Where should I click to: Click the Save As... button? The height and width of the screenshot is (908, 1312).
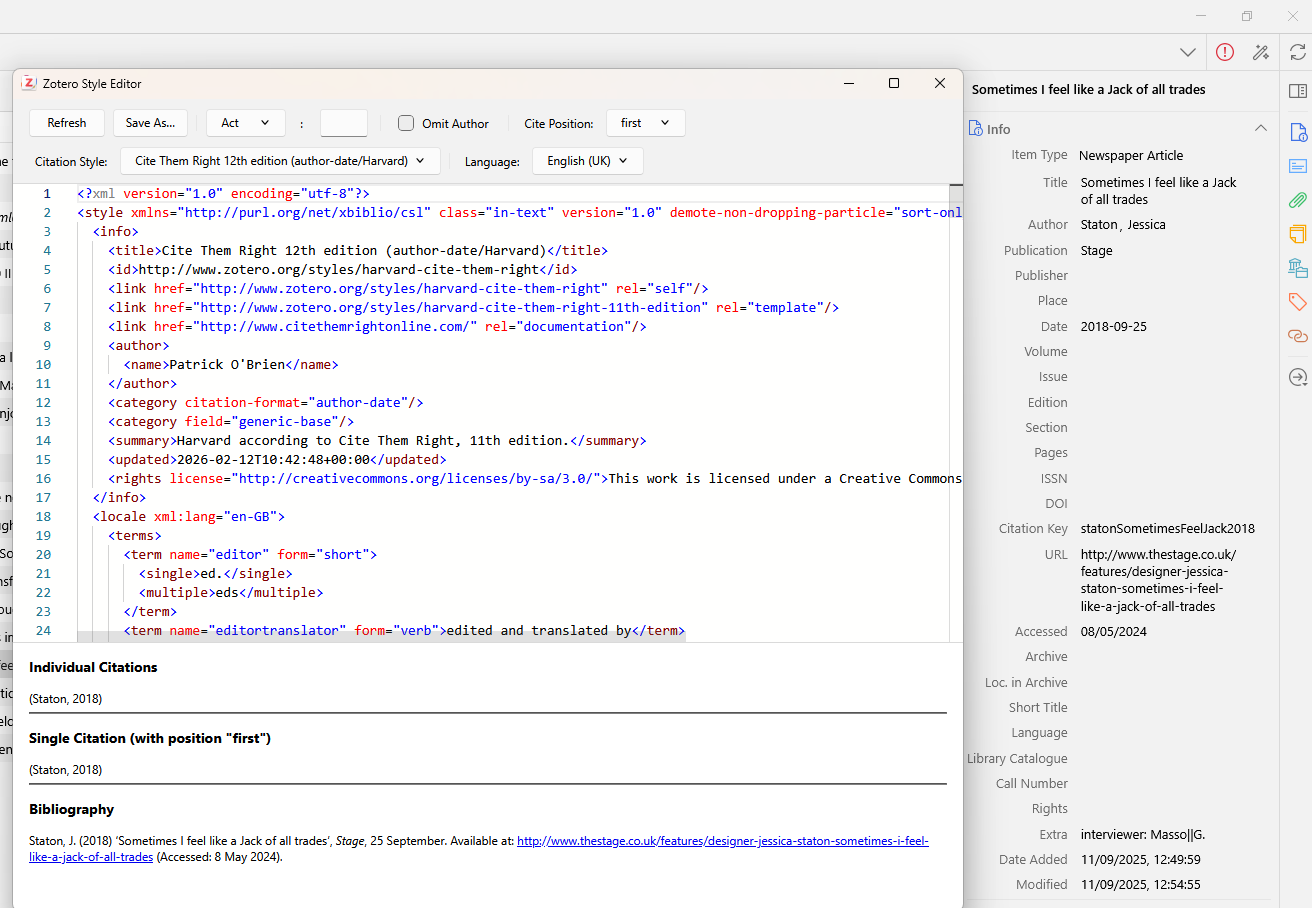[150, 123]
